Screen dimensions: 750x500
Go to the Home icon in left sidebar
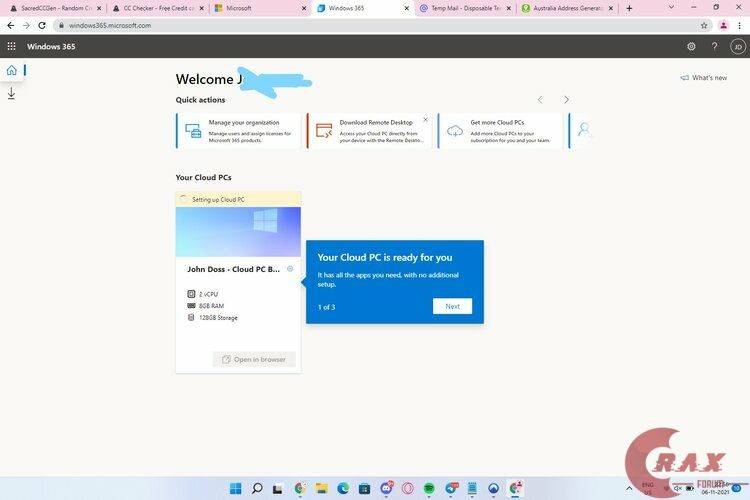coord(11,70)
